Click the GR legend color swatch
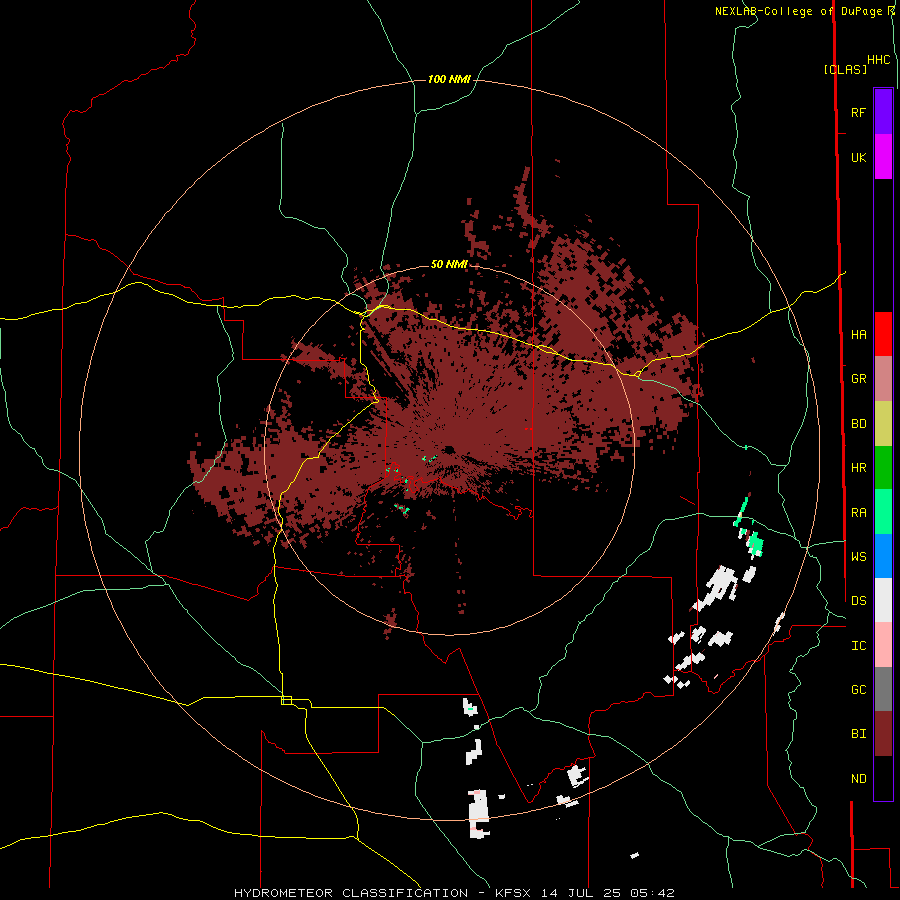 click(883, 379)
